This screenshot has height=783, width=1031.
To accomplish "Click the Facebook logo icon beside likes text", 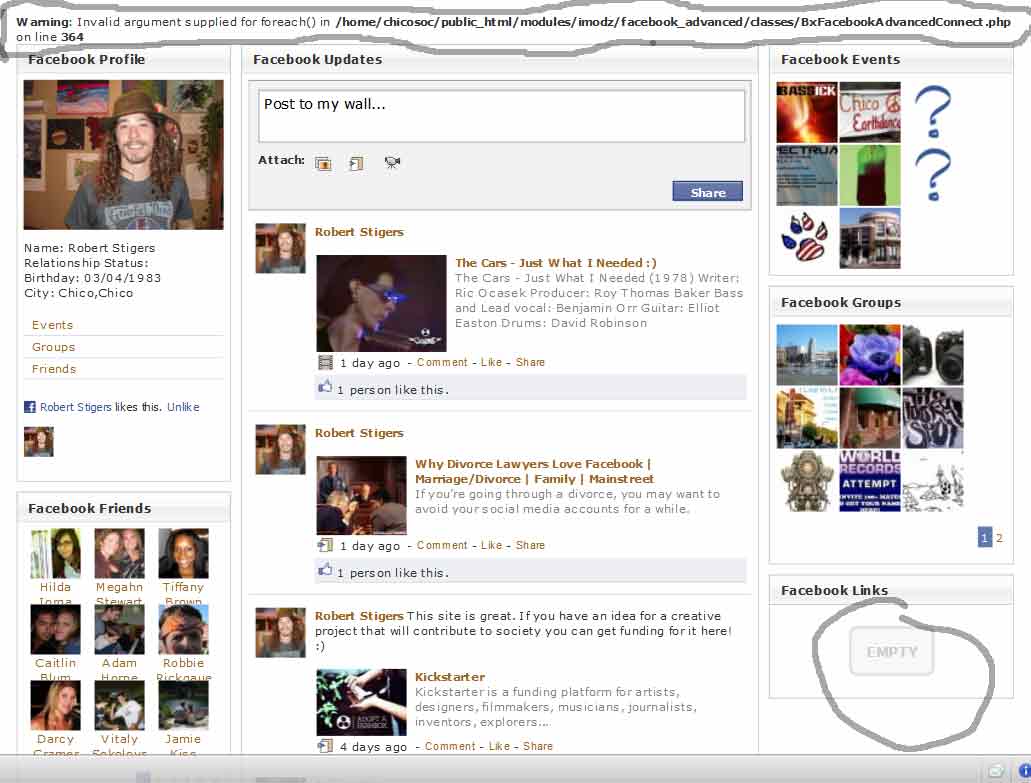I will 30,407.
